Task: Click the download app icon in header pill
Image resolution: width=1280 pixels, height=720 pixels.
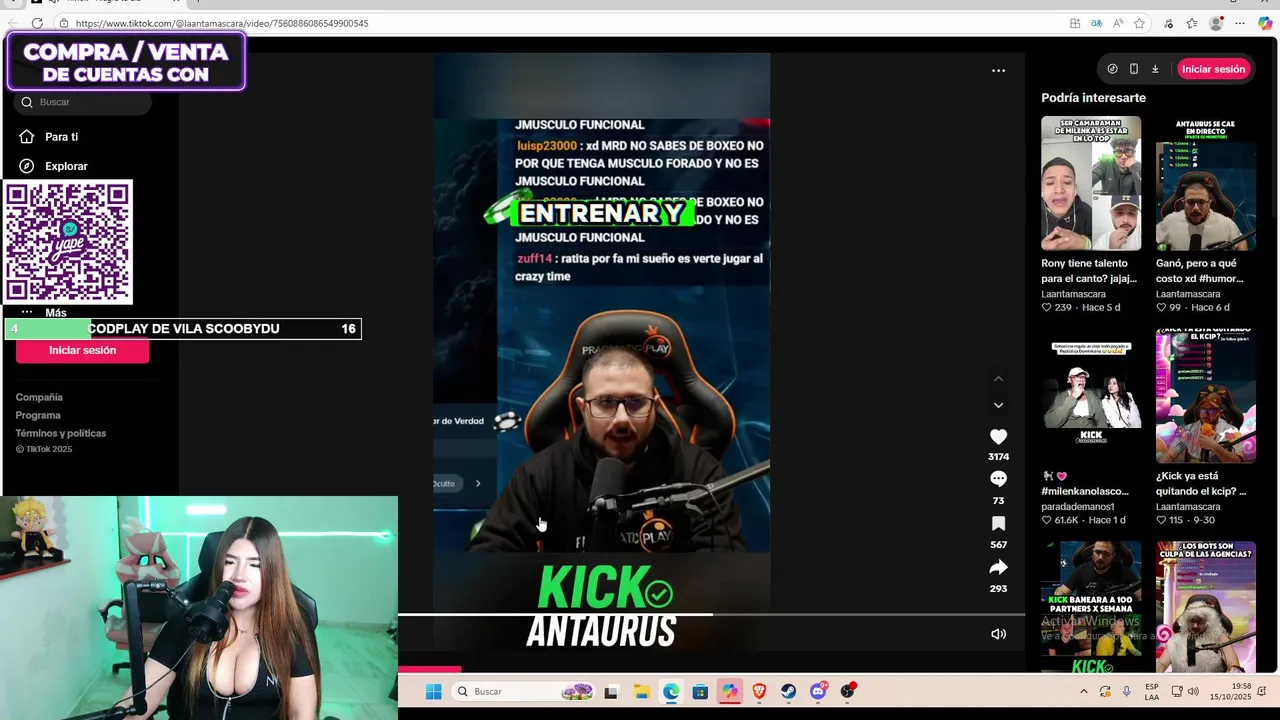Action: (x=1155, y=69)
